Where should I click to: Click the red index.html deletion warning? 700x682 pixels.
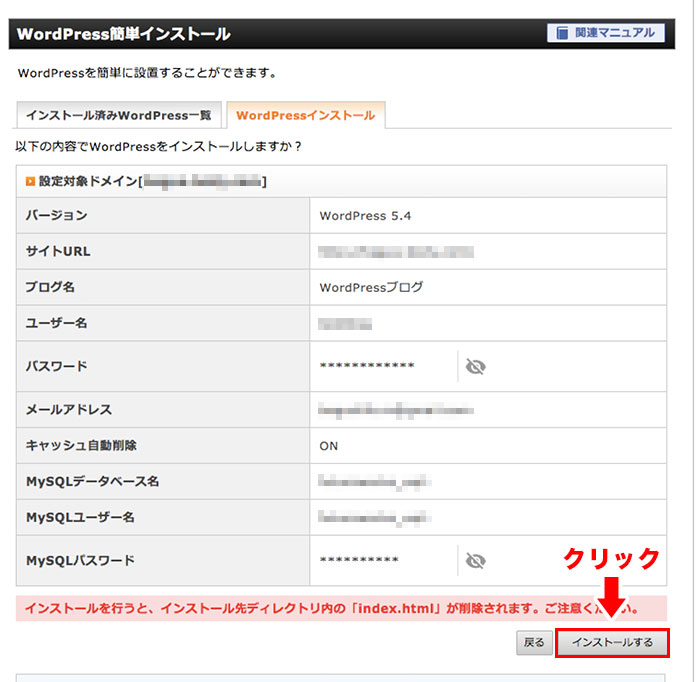tap(341, 608)
